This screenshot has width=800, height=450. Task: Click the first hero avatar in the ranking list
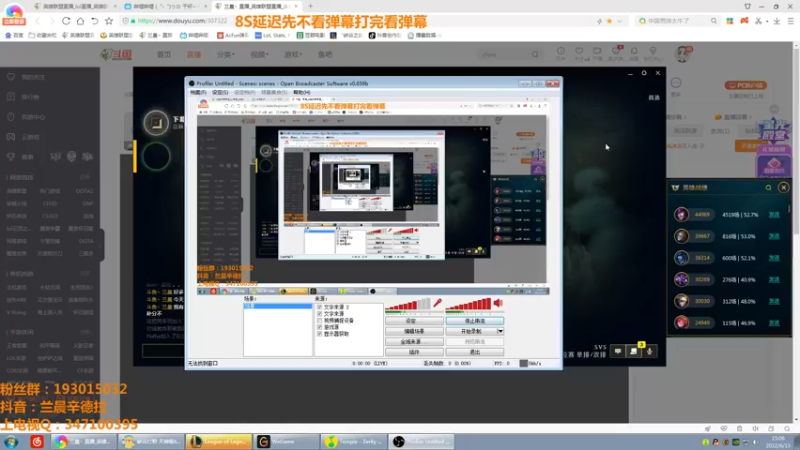681,215
